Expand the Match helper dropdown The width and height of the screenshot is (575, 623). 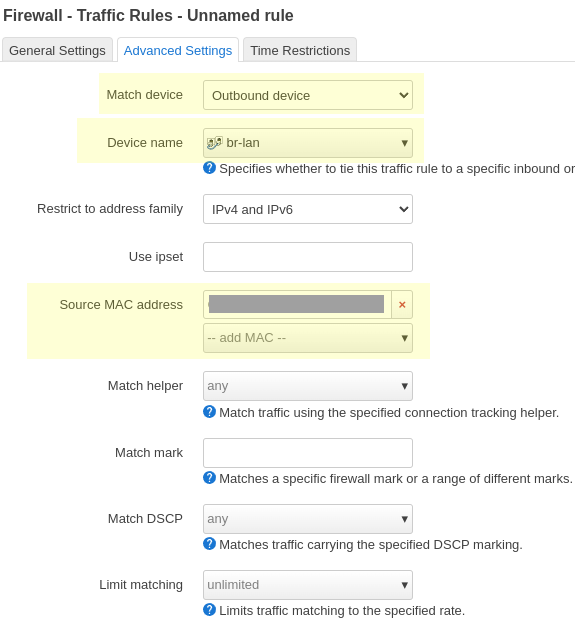click(308, 386)
